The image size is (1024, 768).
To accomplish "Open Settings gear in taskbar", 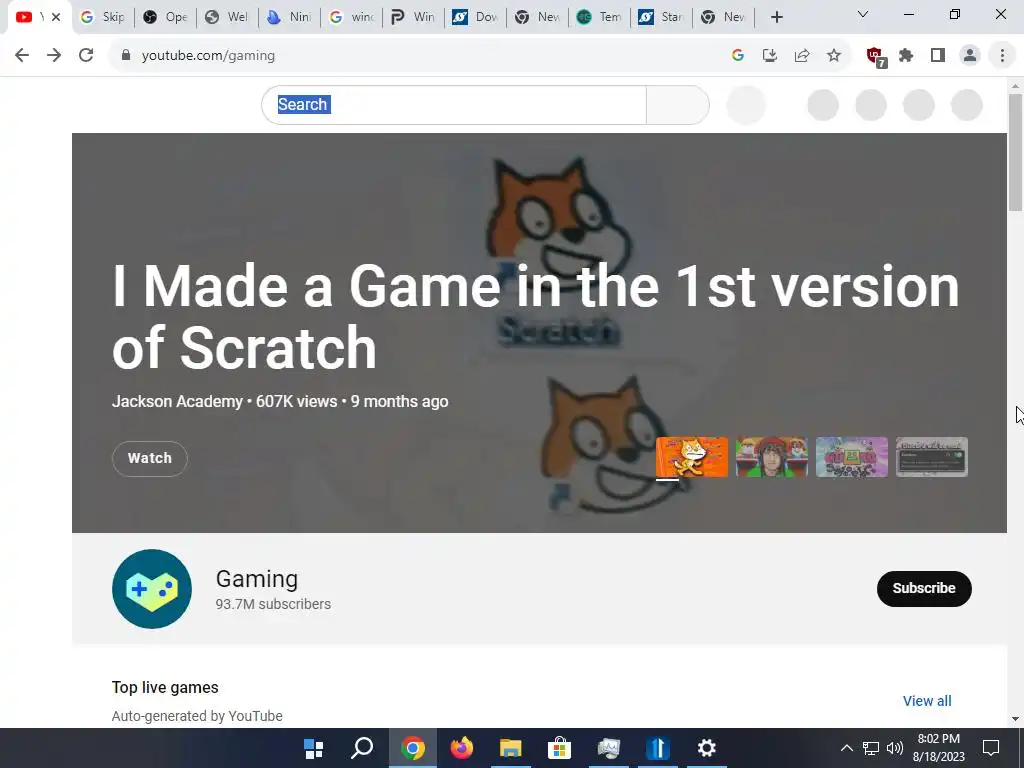I will (707, 748).
